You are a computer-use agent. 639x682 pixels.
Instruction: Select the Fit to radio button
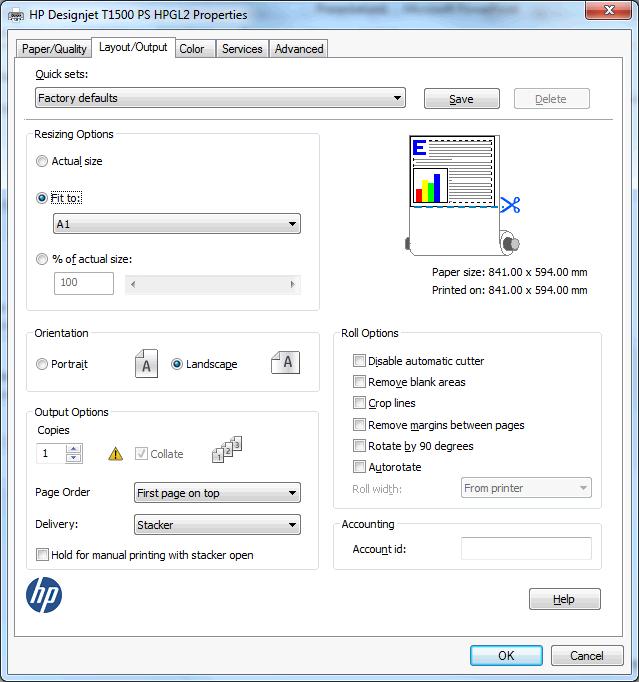point(42,198)
